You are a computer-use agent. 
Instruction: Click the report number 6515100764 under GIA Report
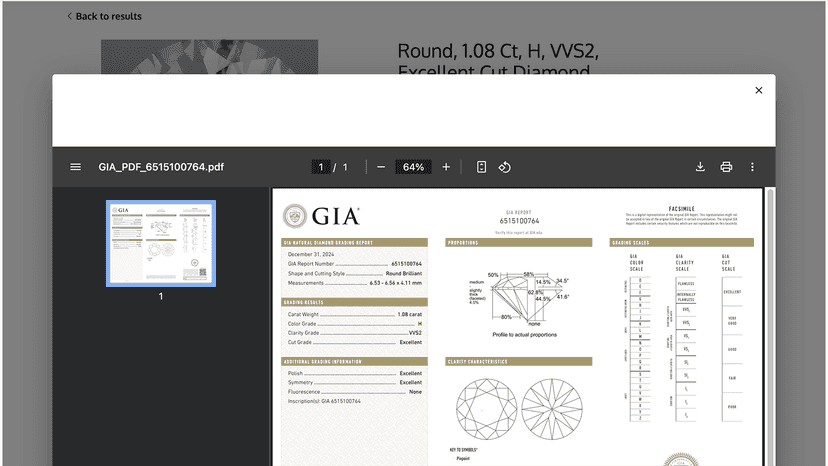519,221
